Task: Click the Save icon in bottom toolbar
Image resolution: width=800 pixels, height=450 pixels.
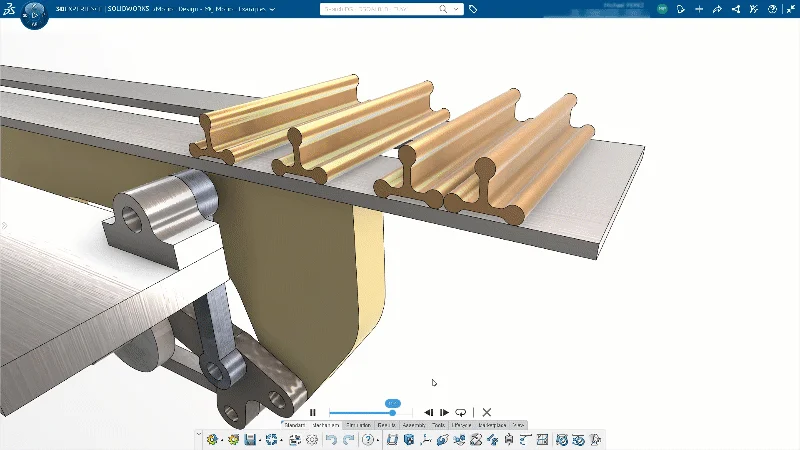Action: pos(250,439)
